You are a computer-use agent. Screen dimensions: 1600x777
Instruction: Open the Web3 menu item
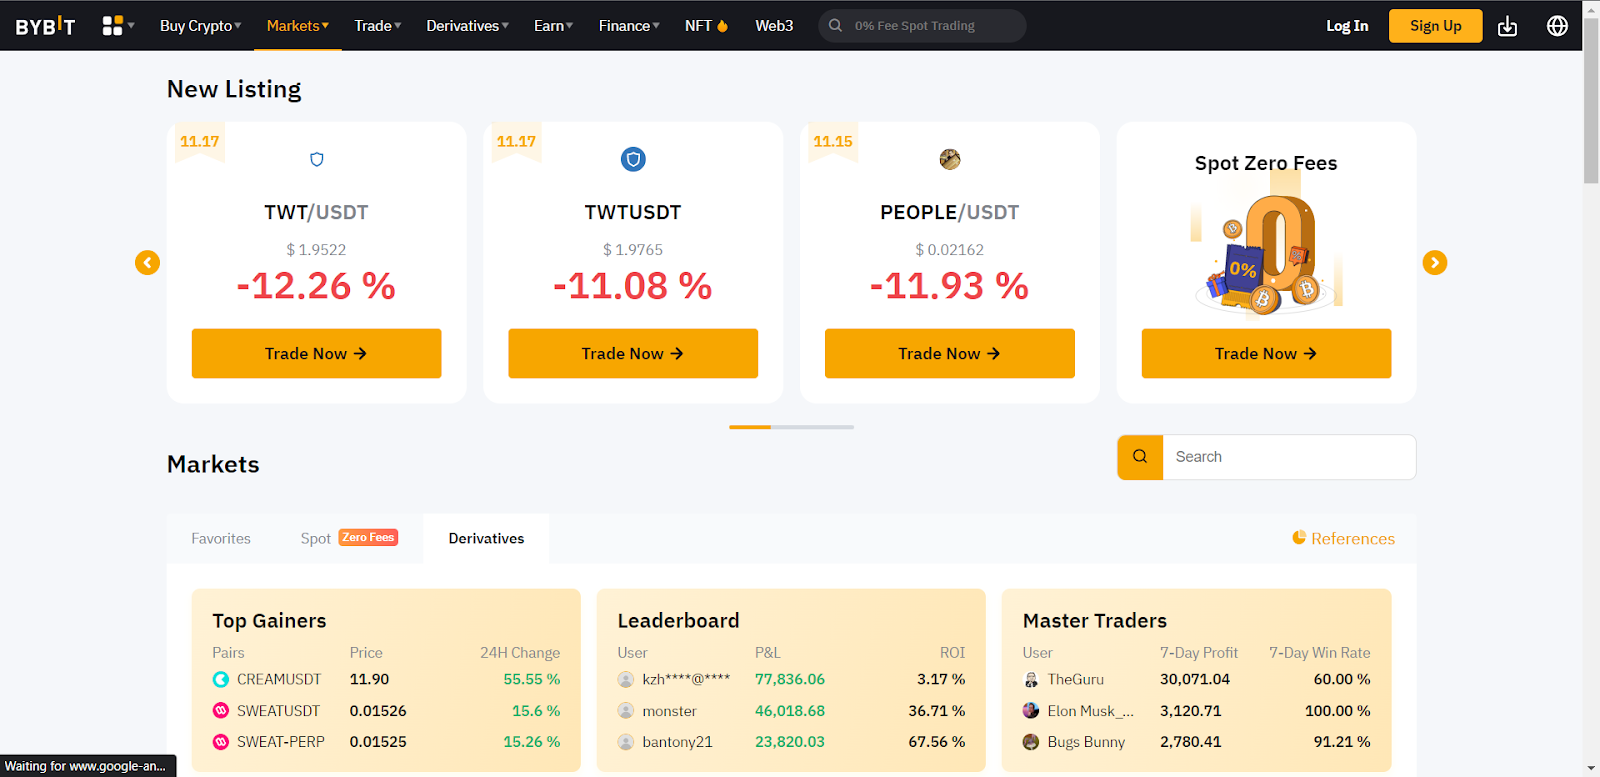click(x=774, y=26)
